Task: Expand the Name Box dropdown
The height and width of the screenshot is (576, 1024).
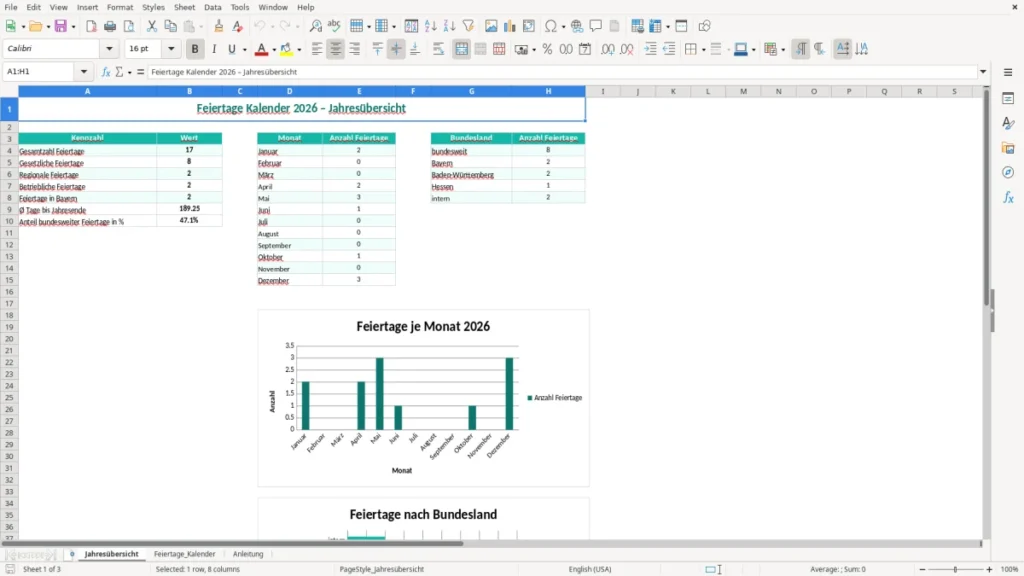Action: tap(84, 72)
